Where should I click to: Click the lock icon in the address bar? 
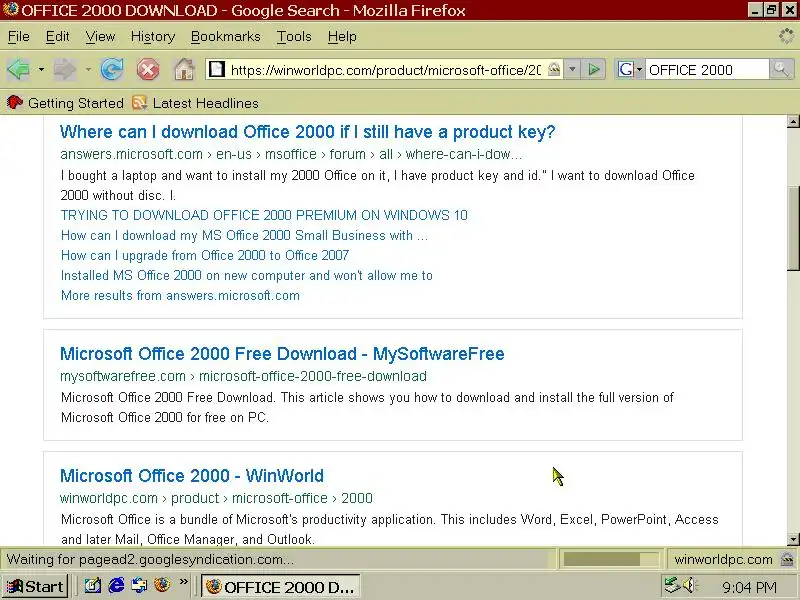(554, 69)
